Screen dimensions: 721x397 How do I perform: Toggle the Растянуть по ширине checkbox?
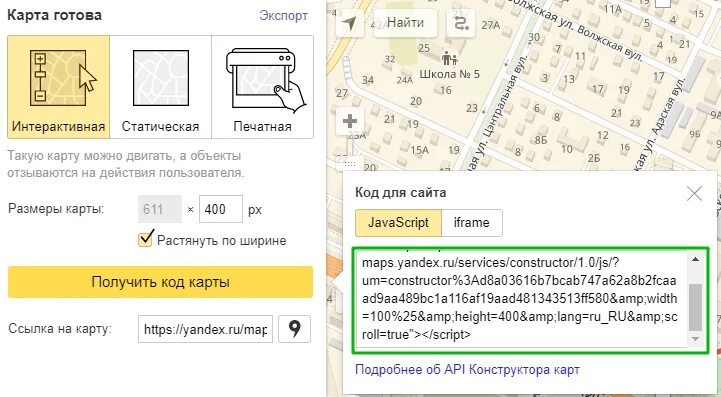click(146, 239)
